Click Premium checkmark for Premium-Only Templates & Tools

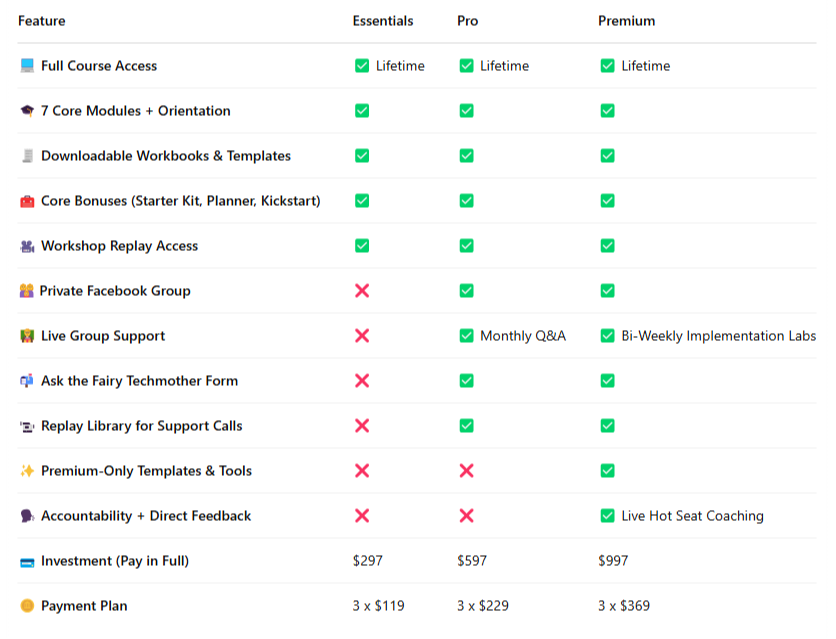tap(607, 471)
